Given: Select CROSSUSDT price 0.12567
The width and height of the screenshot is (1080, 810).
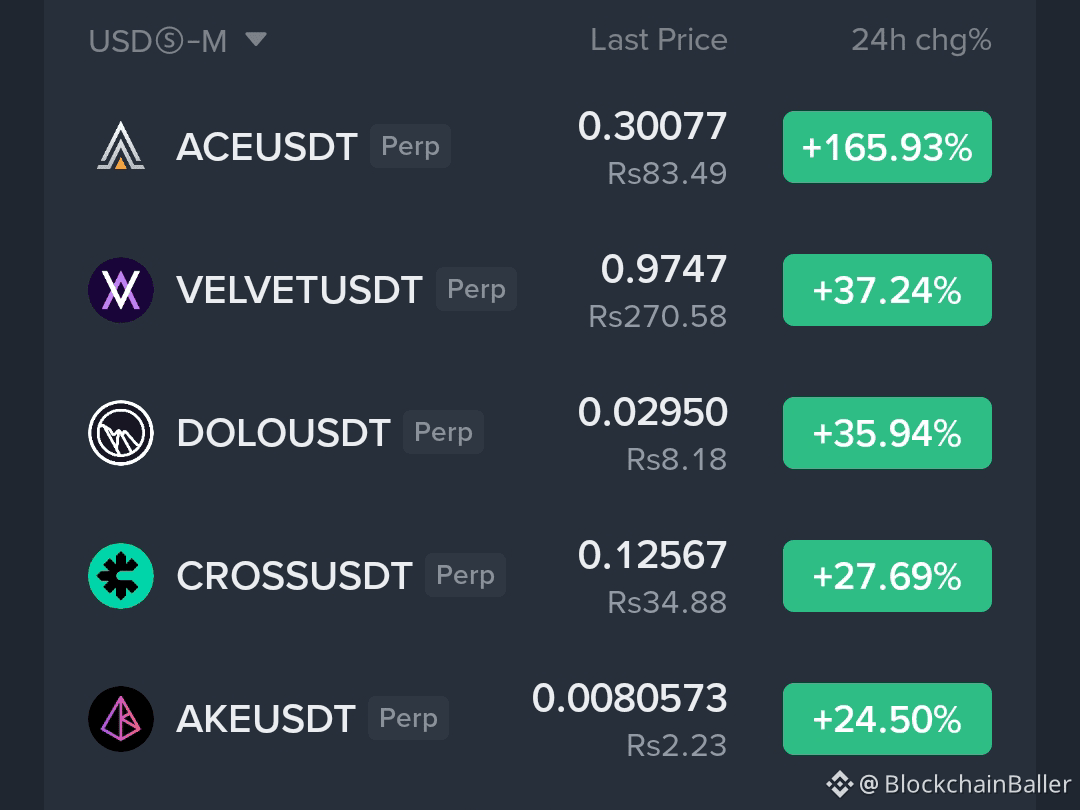Looking at the screenshot, I should [652, 555].
